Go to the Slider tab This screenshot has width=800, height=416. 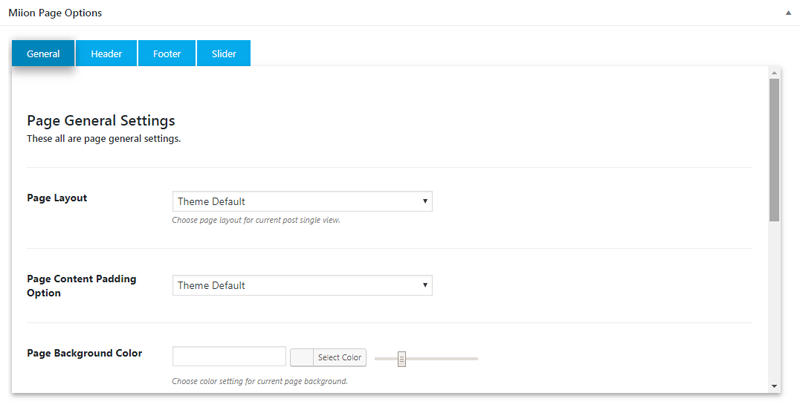coord(224,54)
